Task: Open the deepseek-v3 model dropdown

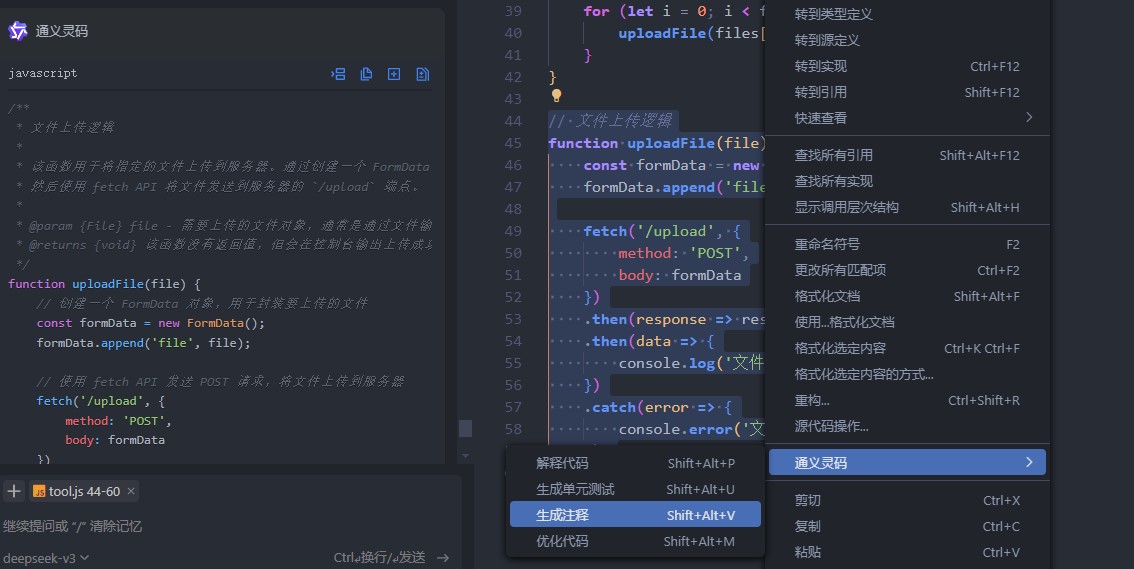Action: (x=46, y=557)
